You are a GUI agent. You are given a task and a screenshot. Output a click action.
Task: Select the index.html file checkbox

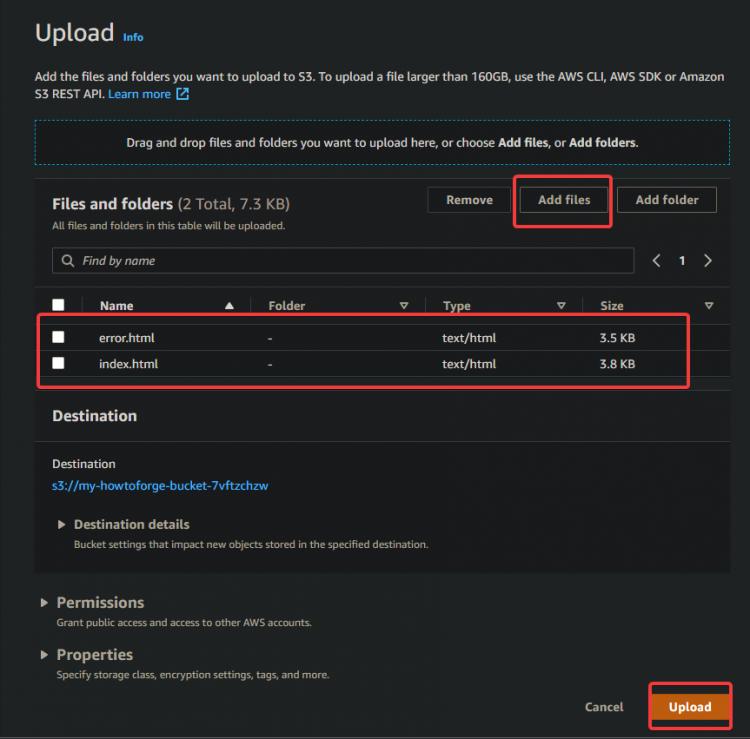point(58,364)
